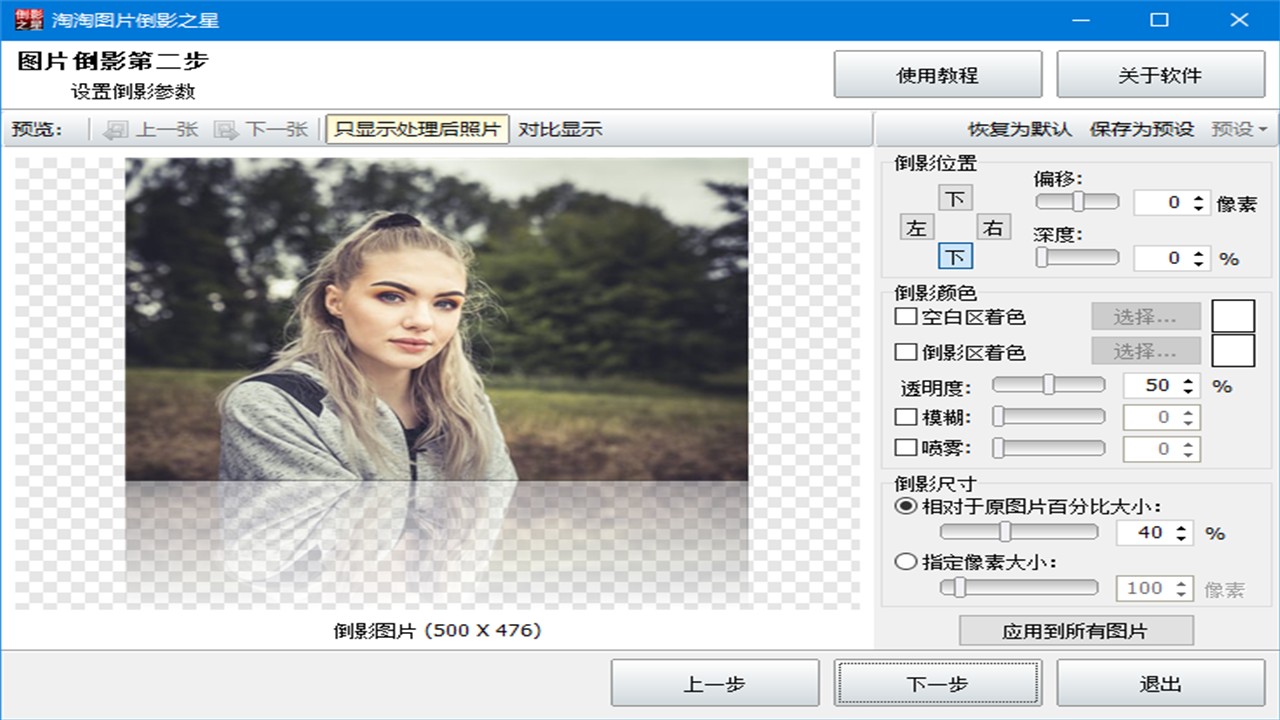Viewport: 1280px width, 720px height.
Task: Decrease the 偏移 pixel value with down arrow
Action: coord(1199,208)
